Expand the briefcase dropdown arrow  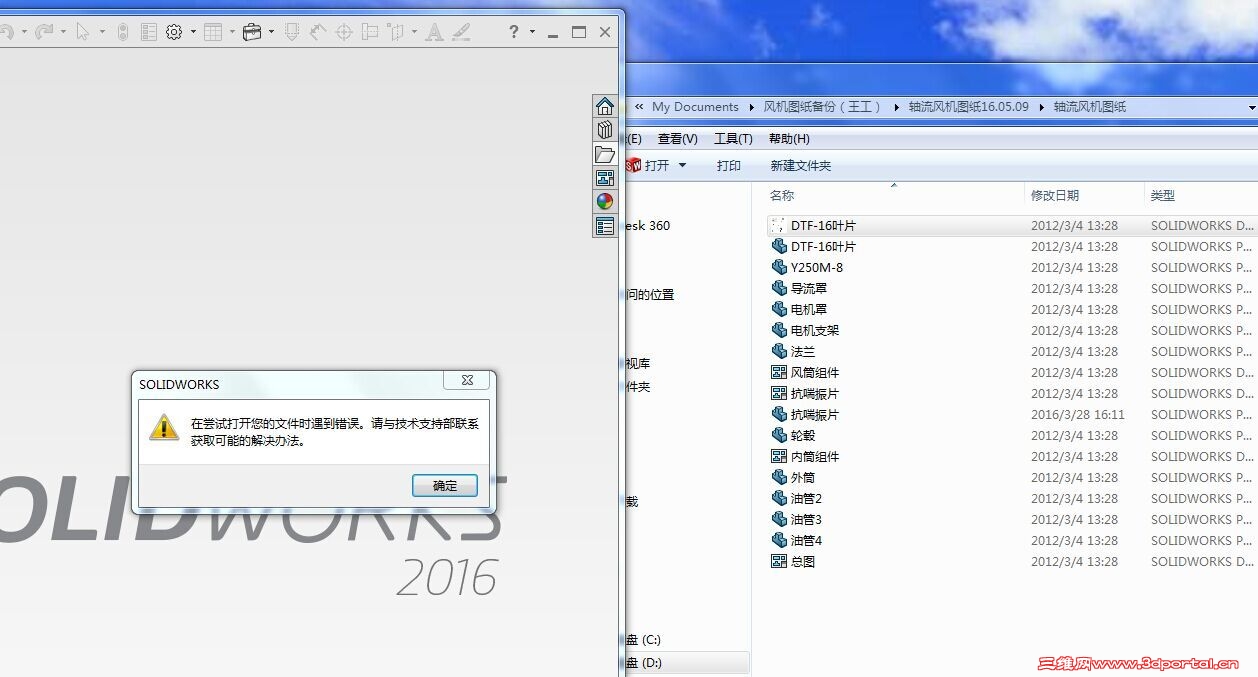pyautogui.click(x=271, y=32)
